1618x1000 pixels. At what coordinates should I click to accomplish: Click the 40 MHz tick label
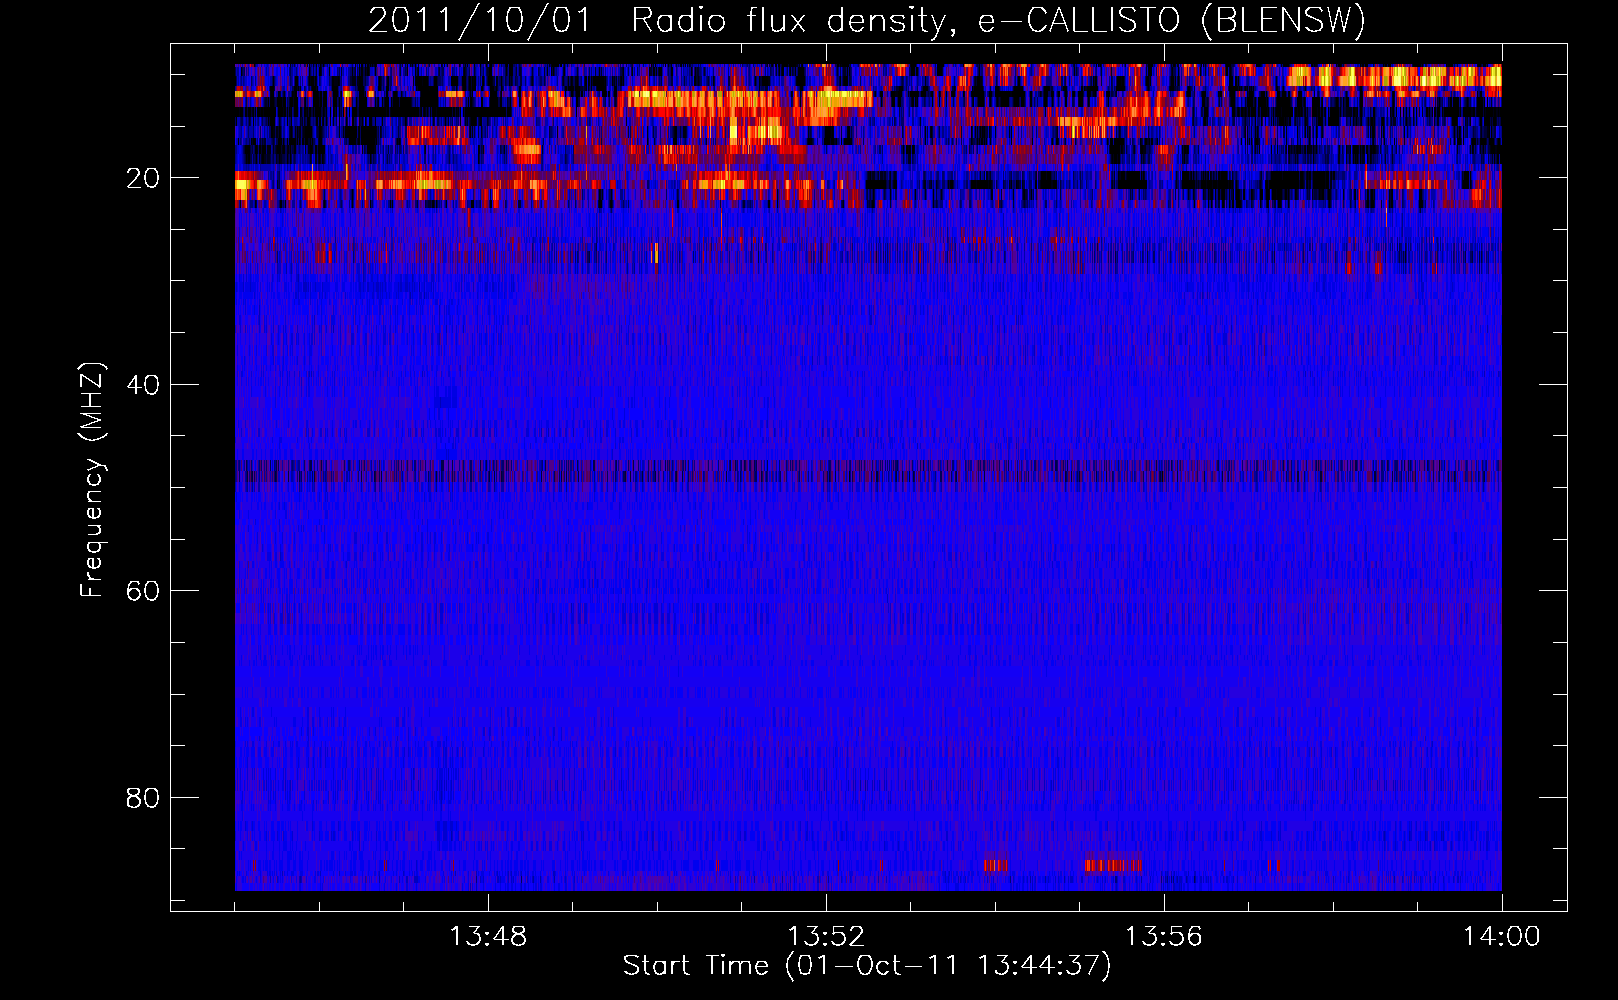[143, 385]
